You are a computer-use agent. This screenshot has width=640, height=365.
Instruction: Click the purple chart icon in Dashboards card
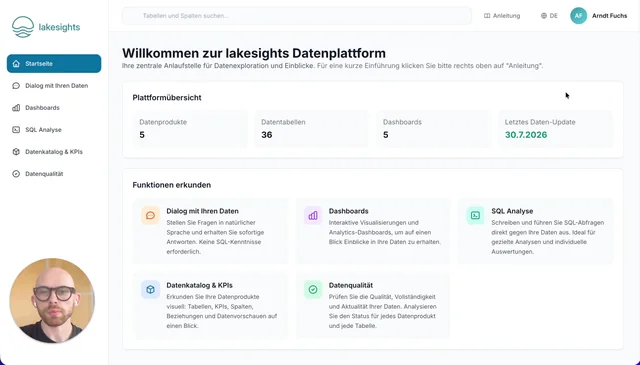click(x=313, y=216)
